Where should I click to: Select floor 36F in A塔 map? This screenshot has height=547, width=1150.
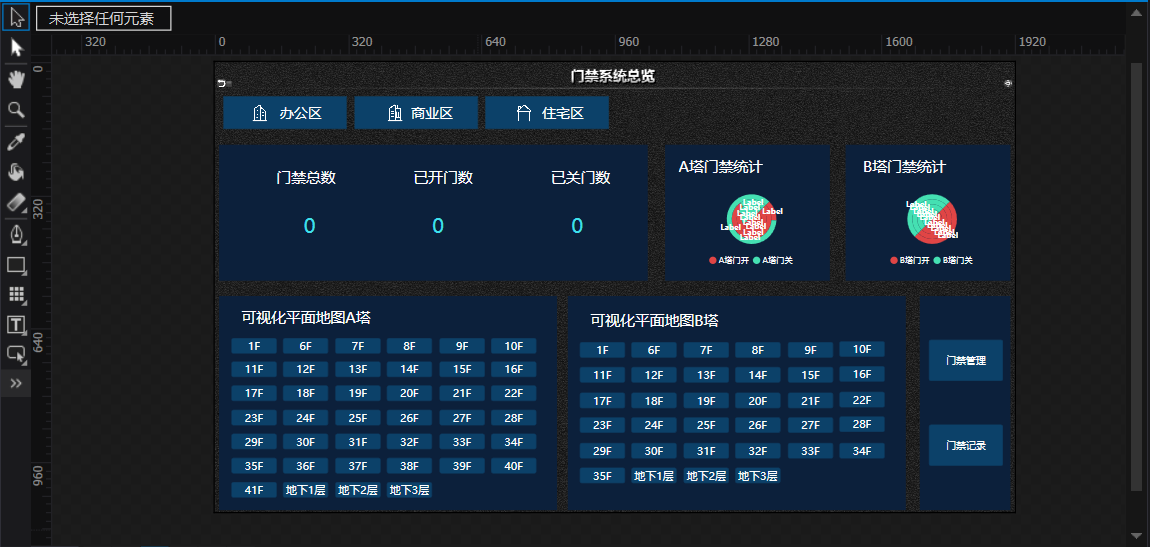tap(305, 466)
